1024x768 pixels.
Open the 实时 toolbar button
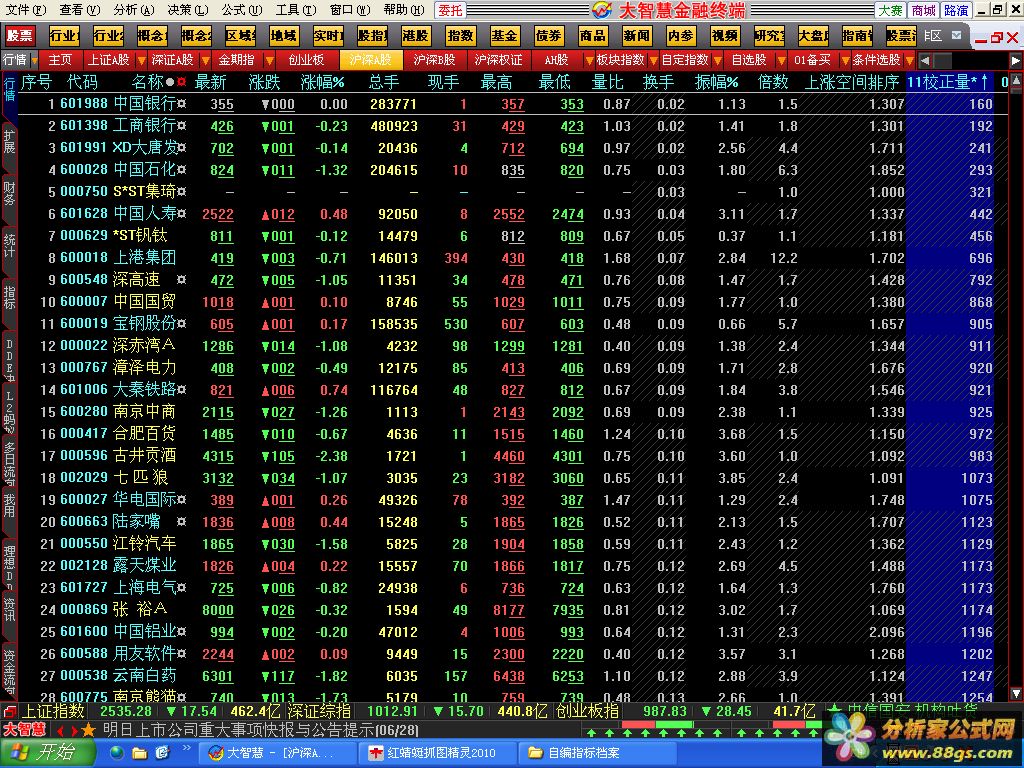(x=328, y=36)
